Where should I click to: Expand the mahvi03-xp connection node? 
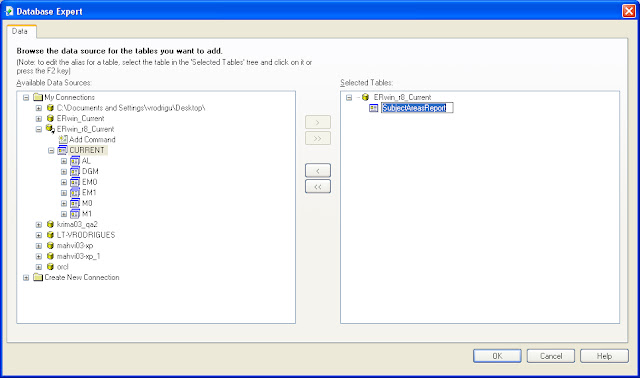[38, 246]
